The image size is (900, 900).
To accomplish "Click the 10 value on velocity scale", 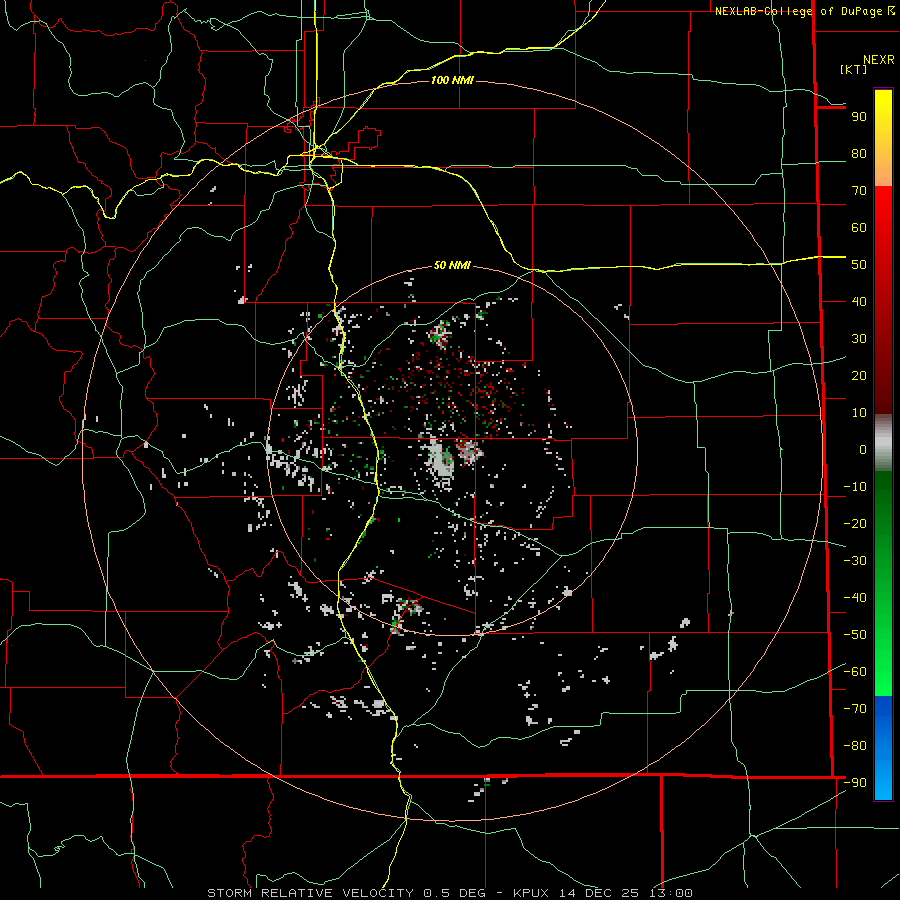I will pyautogui.click(x=859, y=413).
